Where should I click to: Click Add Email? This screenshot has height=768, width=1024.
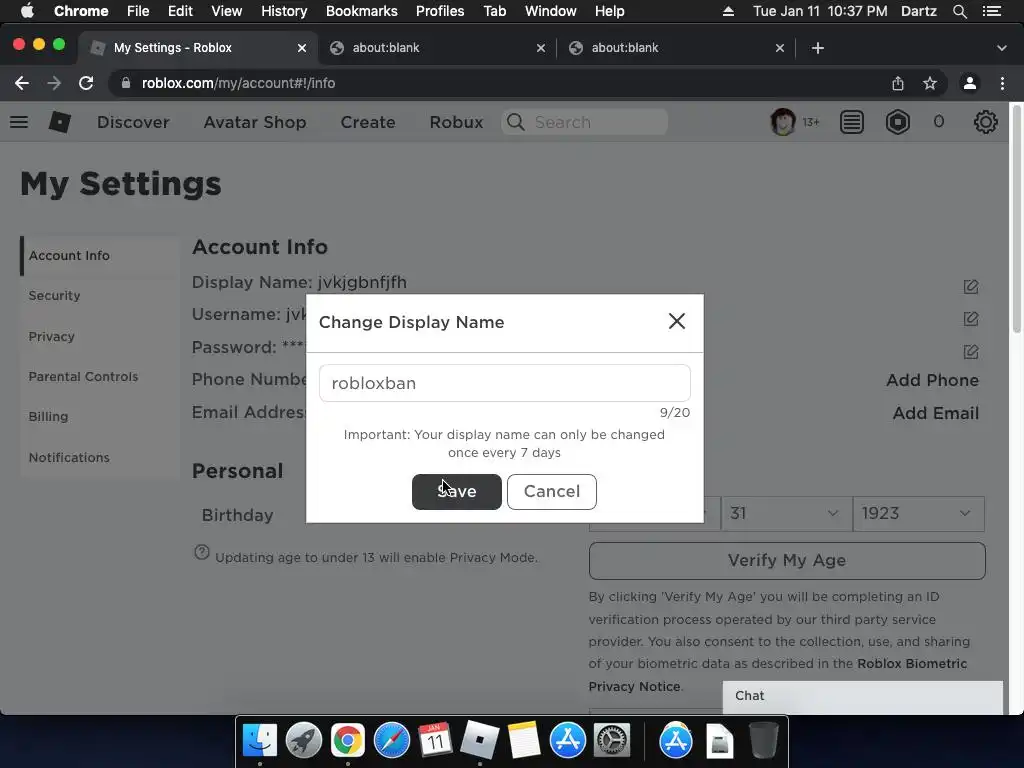pyautogui.click(x=935, y=413)
